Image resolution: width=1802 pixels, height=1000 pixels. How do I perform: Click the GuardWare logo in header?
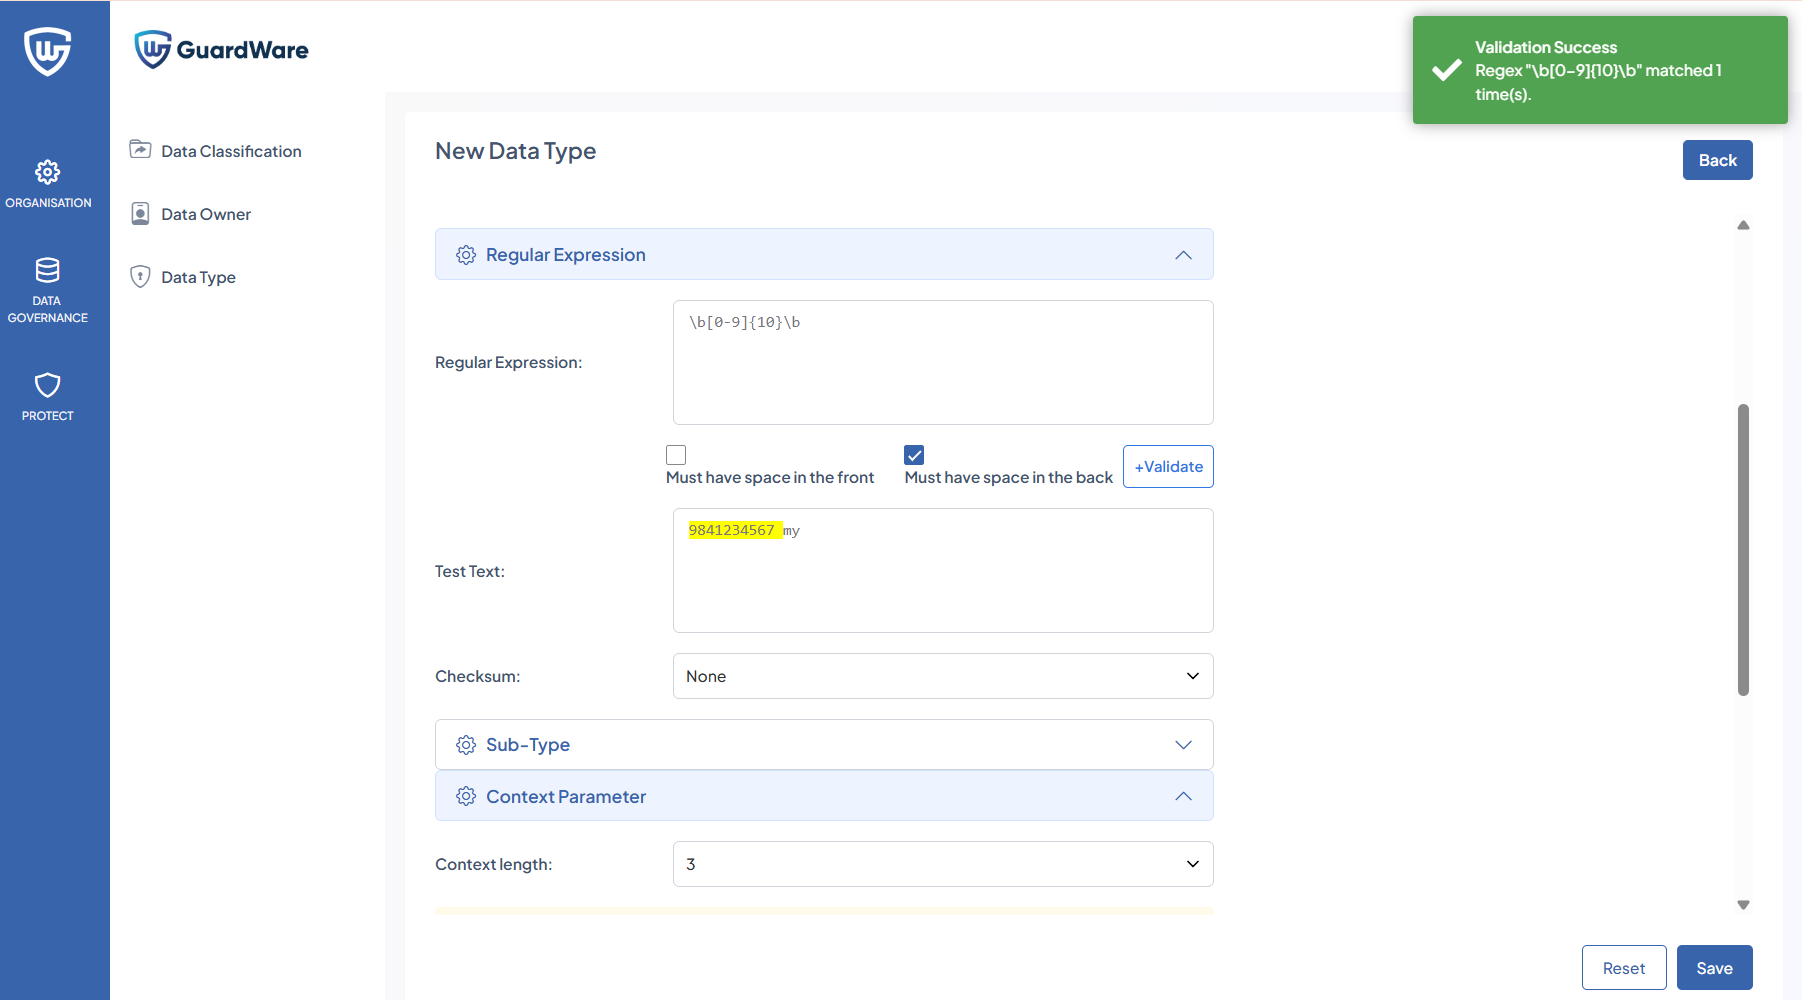pos(222,49)
